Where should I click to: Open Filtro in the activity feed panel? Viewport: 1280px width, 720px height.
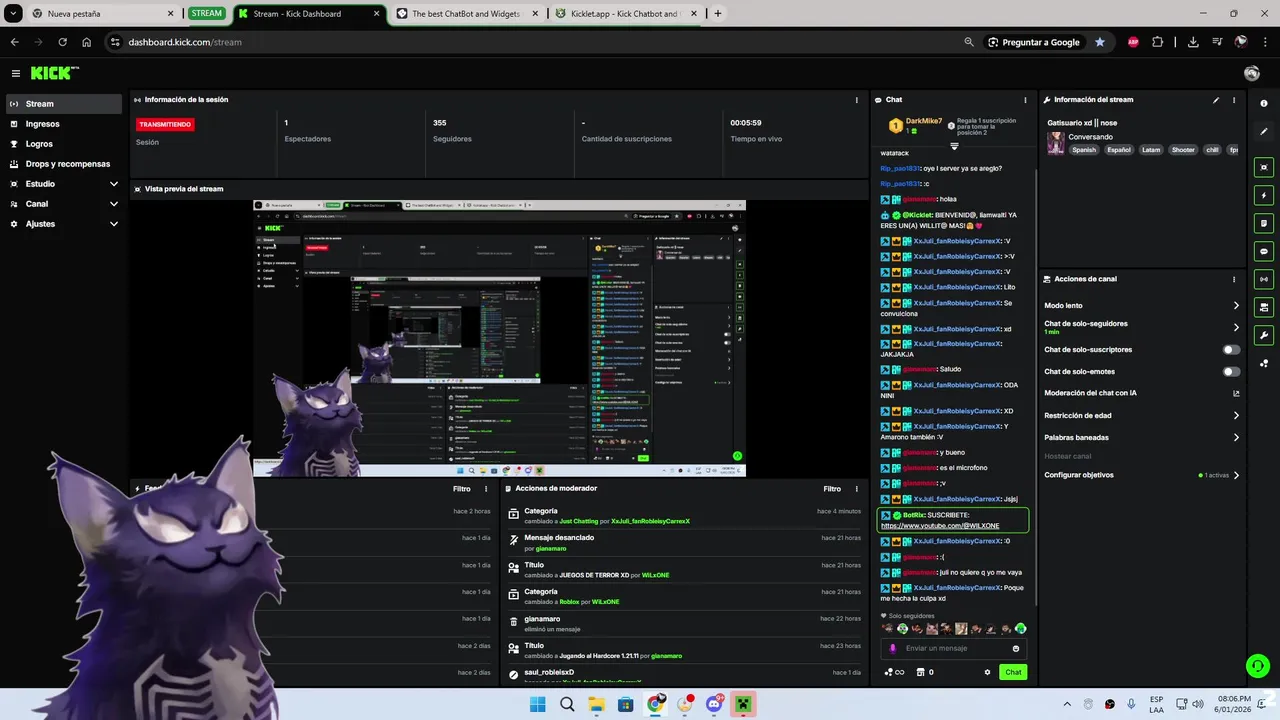click(461, 489)
